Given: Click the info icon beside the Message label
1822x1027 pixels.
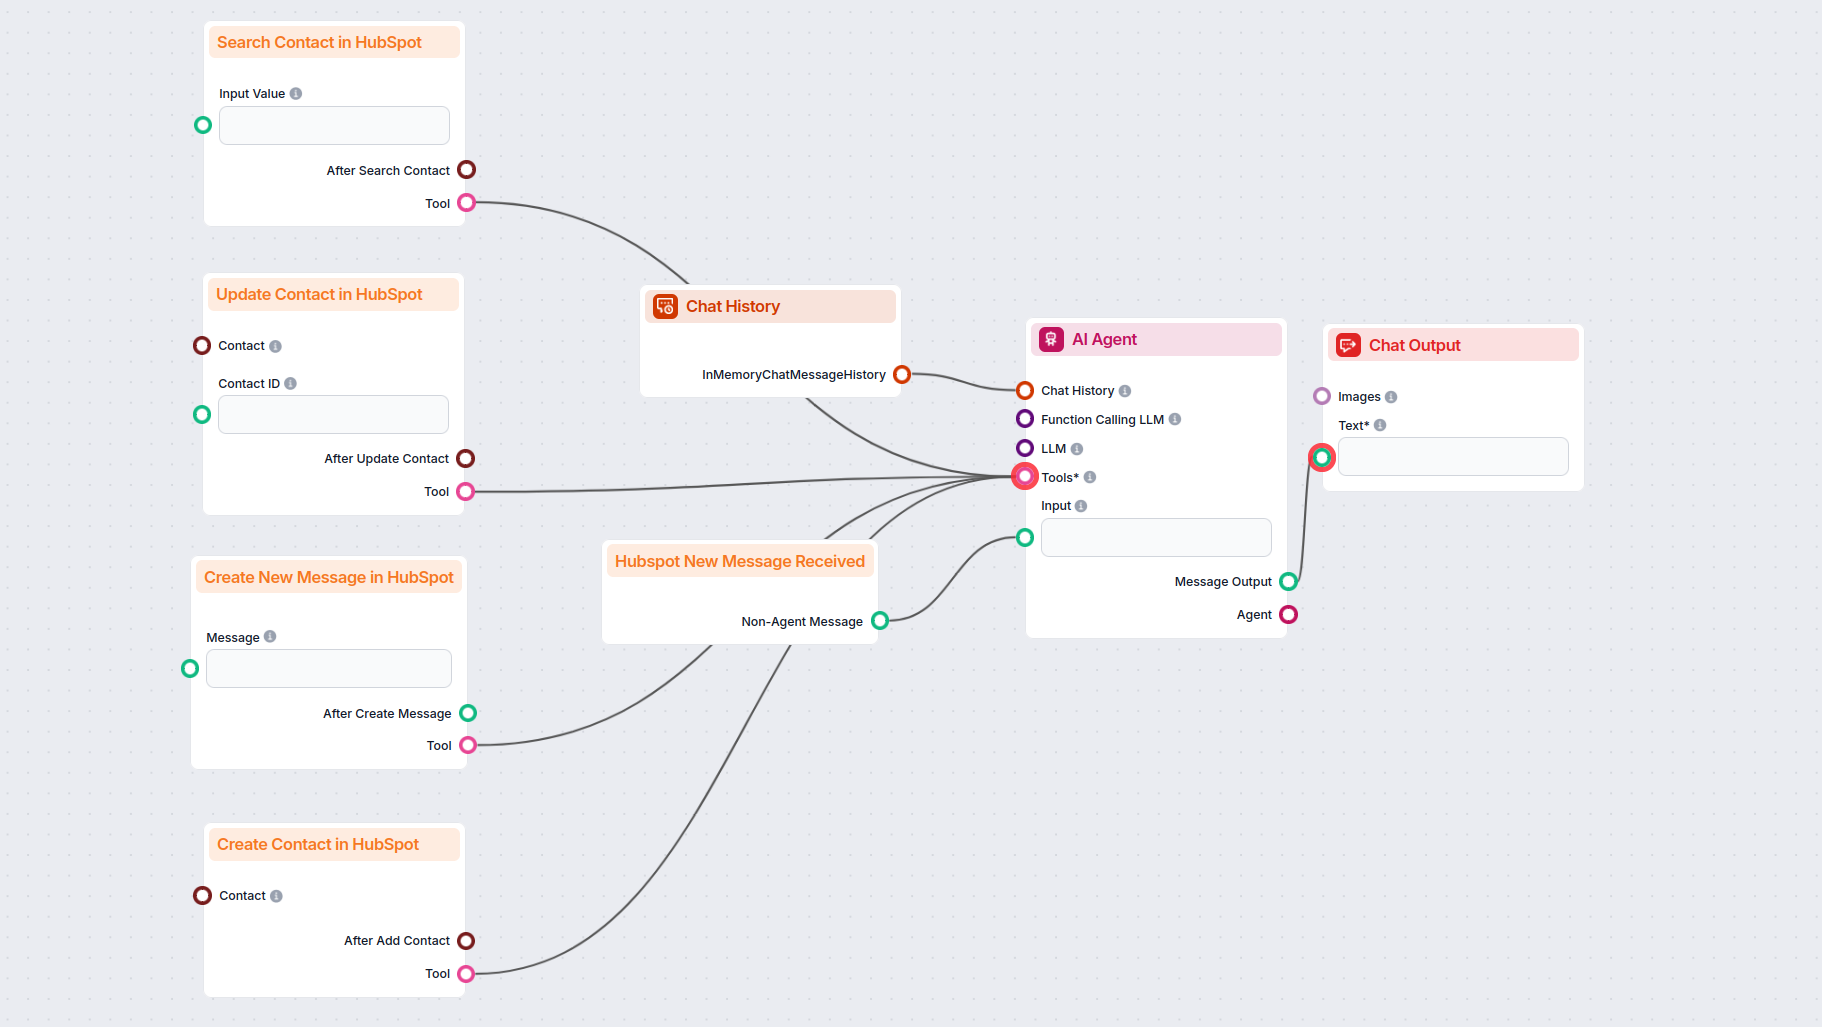Looking at the screenshot, I should pyautogui.click(x=268, y=637).
